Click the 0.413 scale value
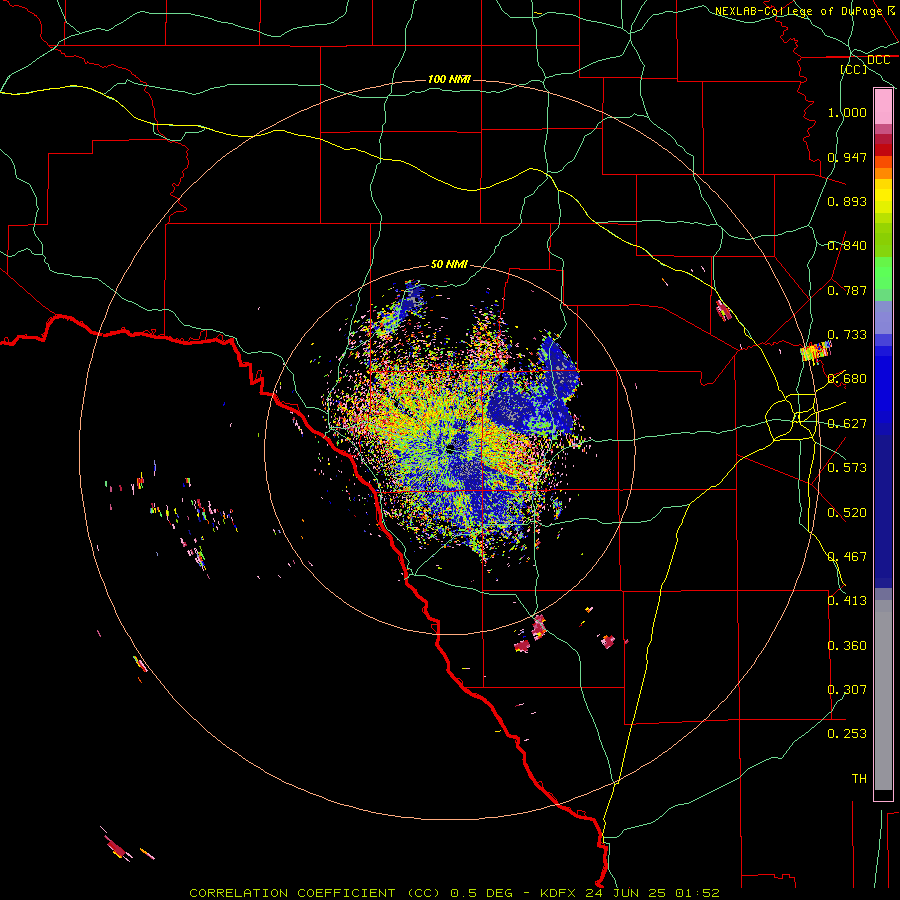This screenshot has width=900, height=900. tap(847, 601)
